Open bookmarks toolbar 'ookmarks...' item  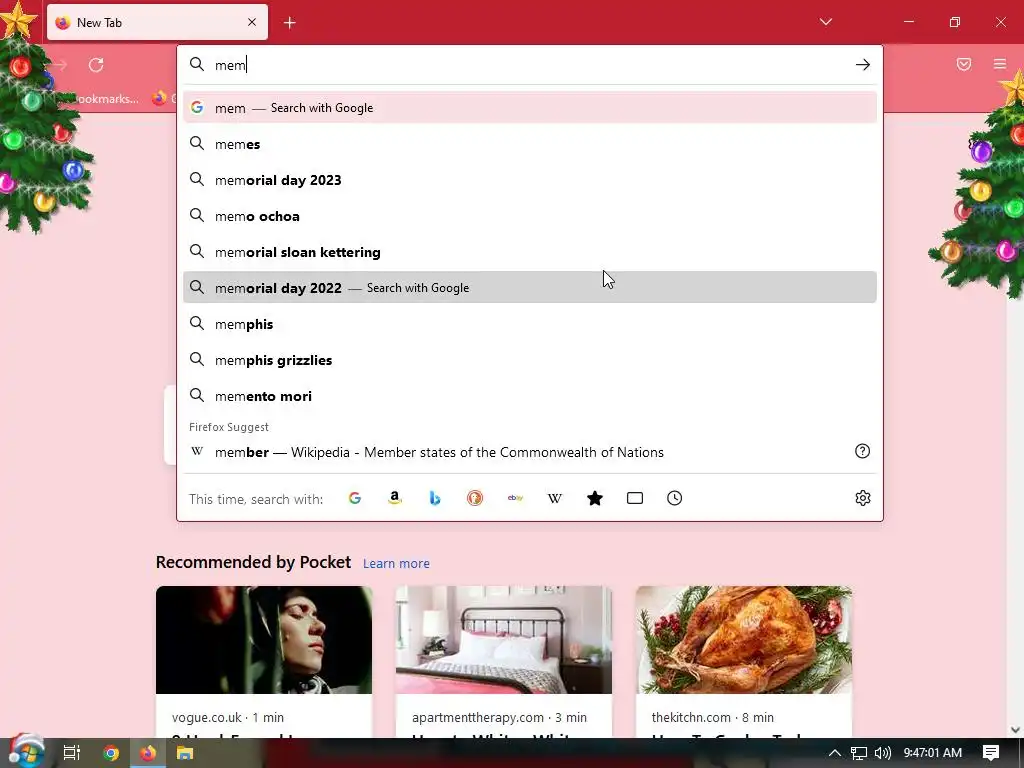[x=107, y=99]
